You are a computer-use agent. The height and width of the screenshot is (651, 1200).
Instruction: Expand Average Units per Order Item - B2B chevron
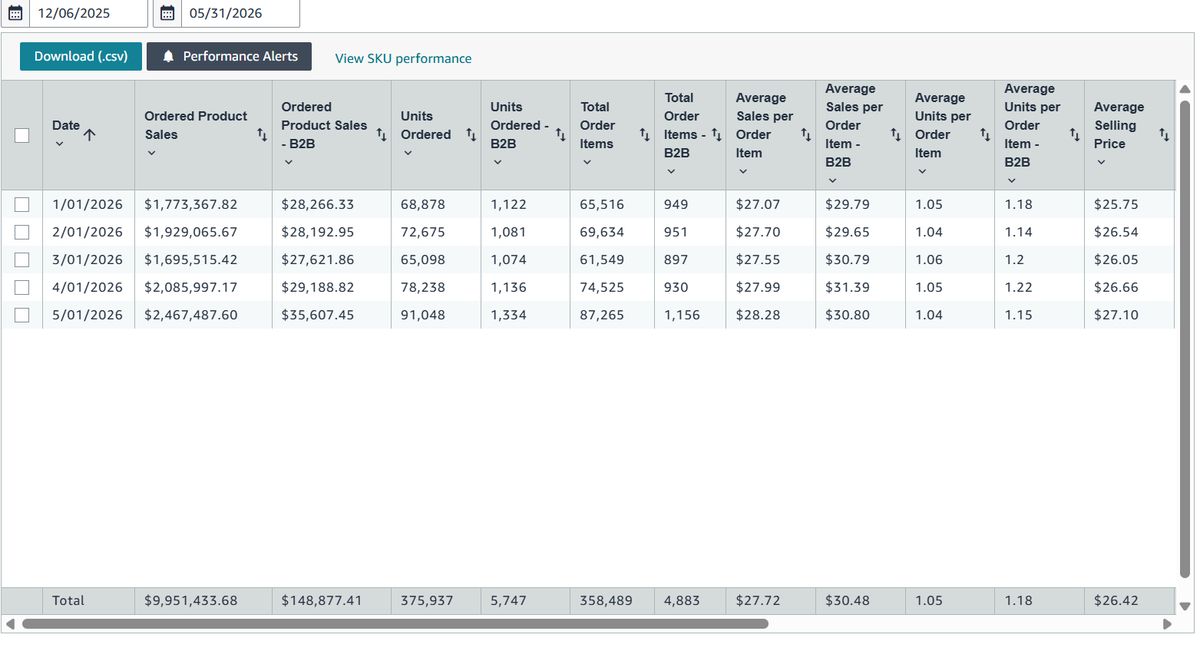[x=1012, y=180]
